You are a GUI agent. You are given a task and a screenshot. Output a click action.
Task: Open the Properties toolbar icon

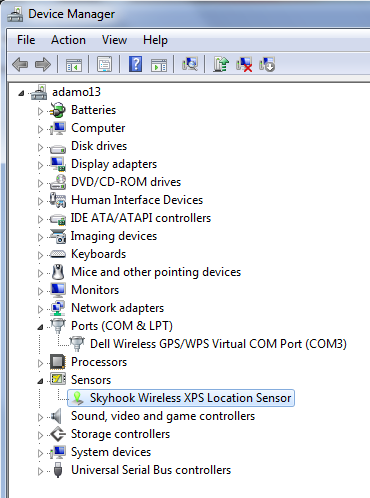[104, 64]
